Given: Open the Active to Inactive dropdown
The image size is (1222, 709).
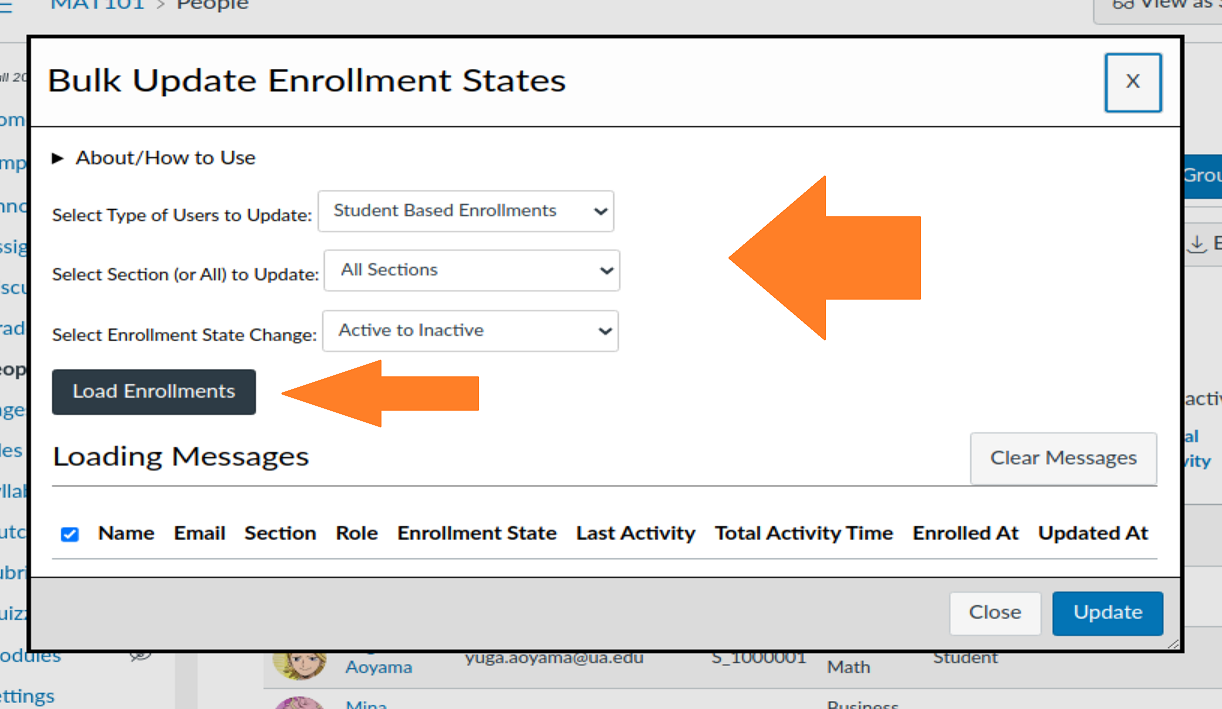Looking at the screenshot, I should tap(470, 331).
